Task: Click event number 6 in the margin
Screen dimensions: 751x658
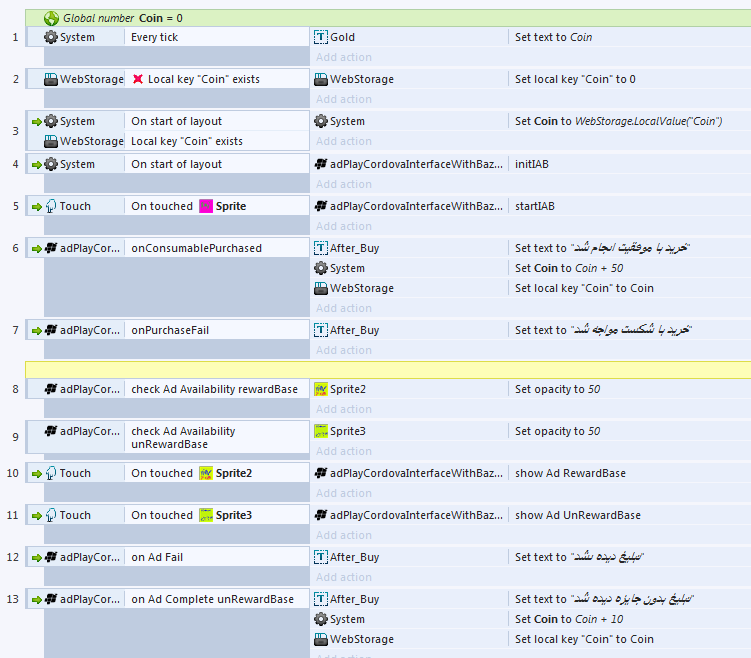Action: (x=15, y=248)
